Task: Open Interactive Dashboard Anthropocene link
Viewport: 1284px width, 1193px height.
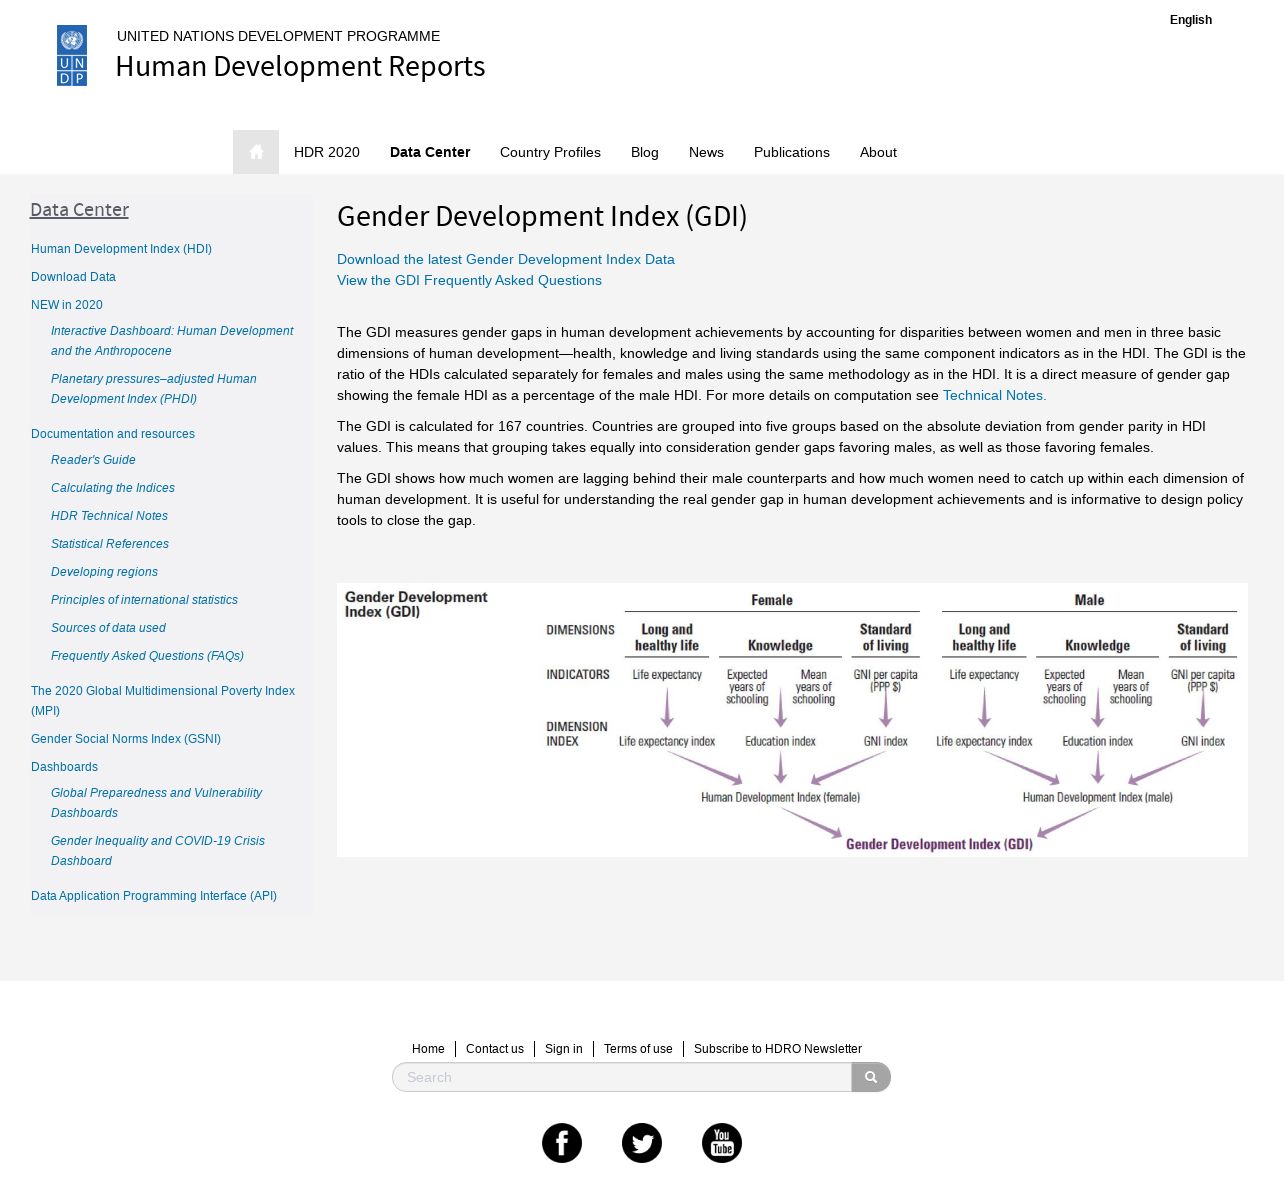Action: (x=172, y=341)
